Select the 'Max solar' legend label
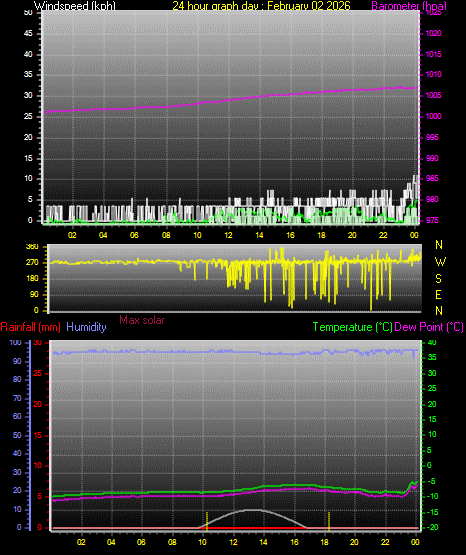Image resolution: width=466 pixels, height=555 pixels. tap(142, 320)
